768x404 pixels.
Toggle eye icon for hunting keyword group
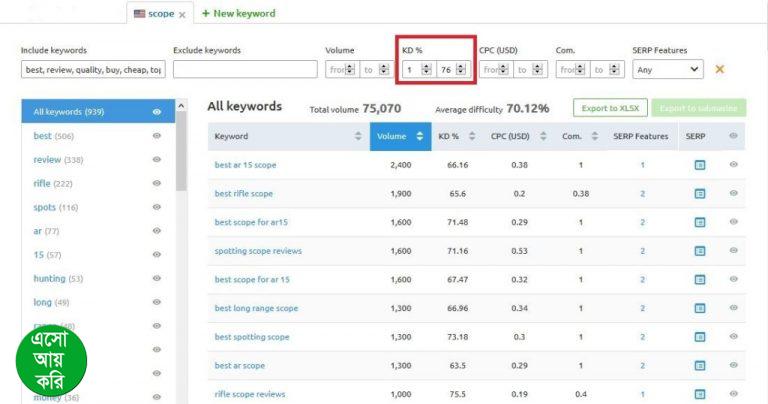click(x=157, y=279)
